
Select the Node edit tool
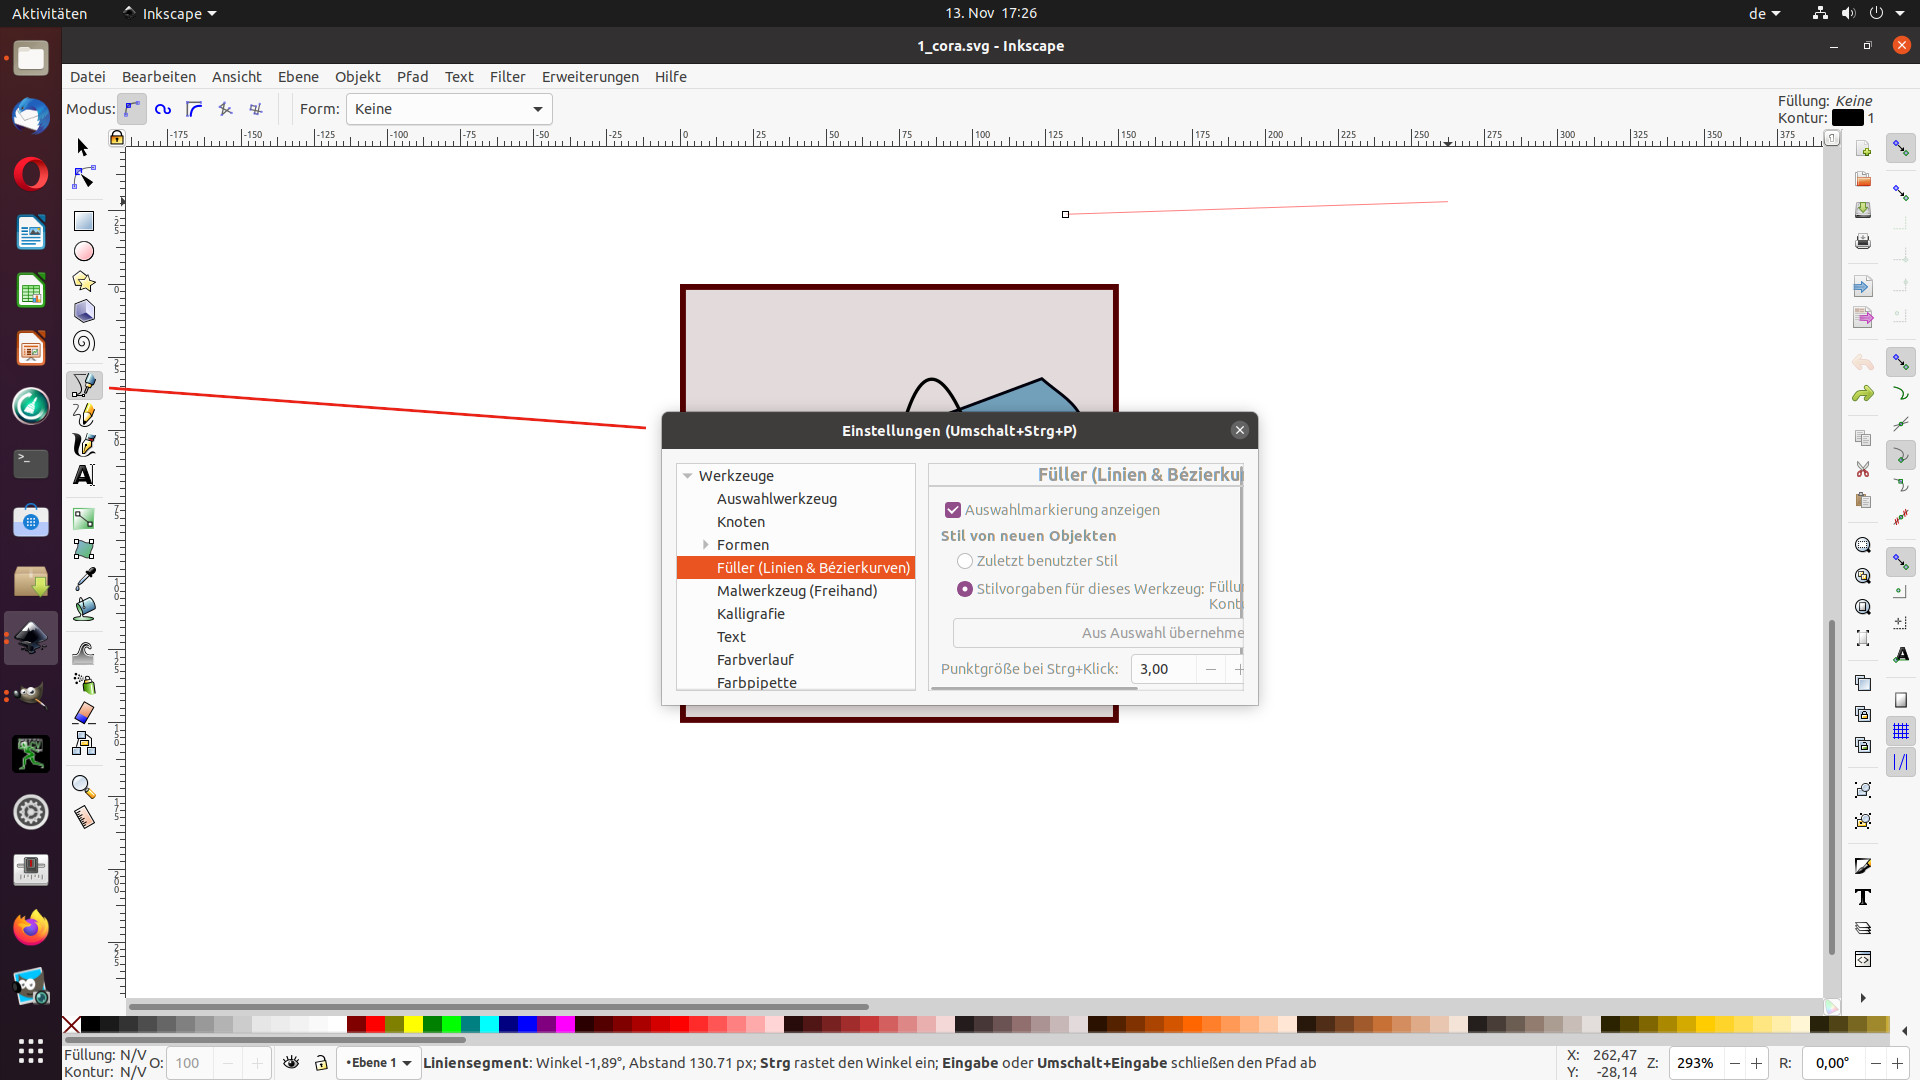pyautogui.click(x=84, y=178)
